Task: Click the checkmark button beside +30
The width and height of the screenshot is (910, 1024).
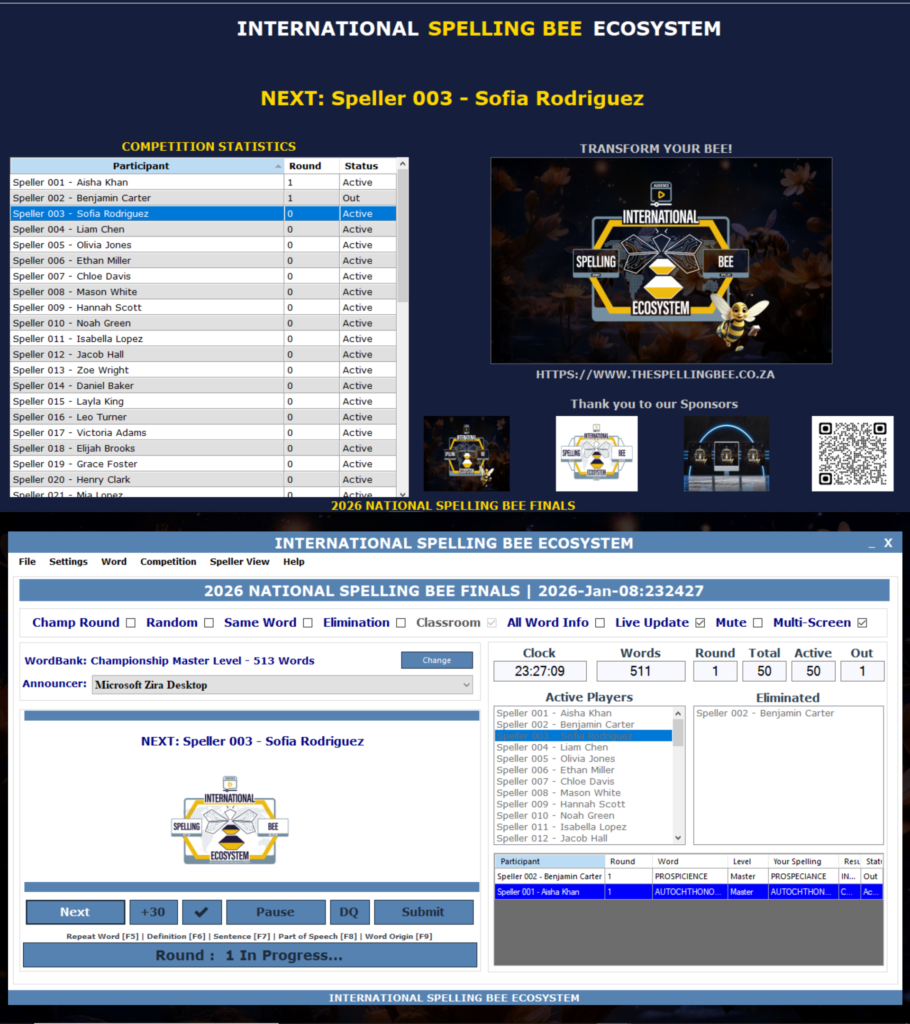Action: point(201,912)
